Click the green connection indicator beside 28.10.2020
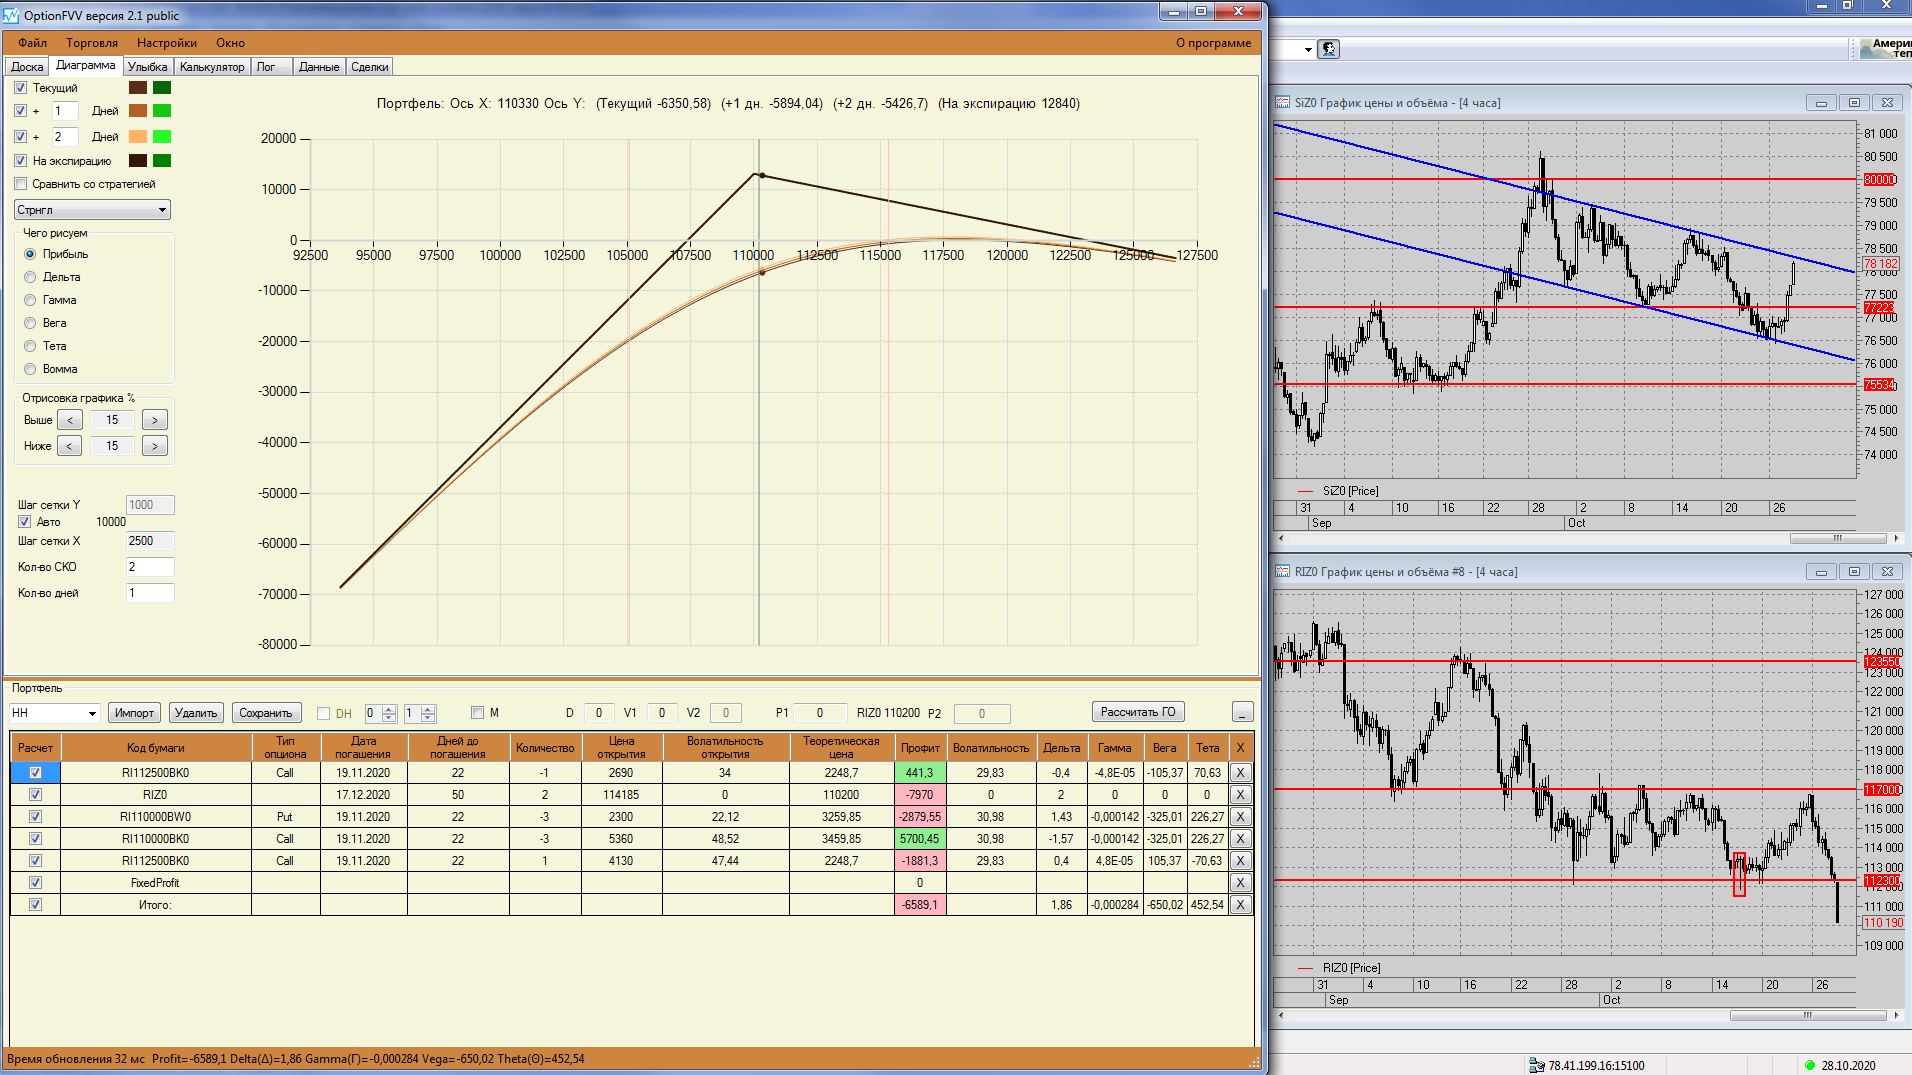Screen dimensions: 1912x1075 tap(1809, 1065)
